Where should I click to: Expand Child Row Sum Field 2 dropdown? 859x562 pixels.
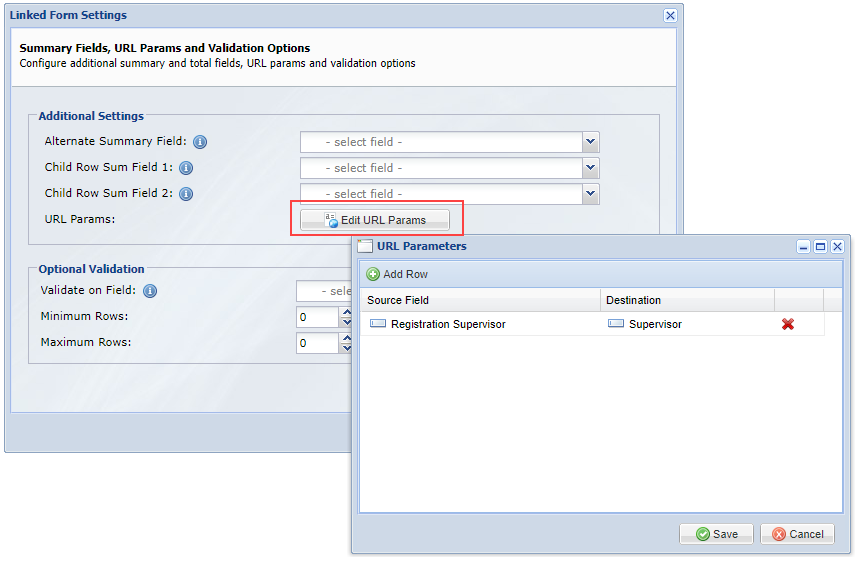coord(590,193)
